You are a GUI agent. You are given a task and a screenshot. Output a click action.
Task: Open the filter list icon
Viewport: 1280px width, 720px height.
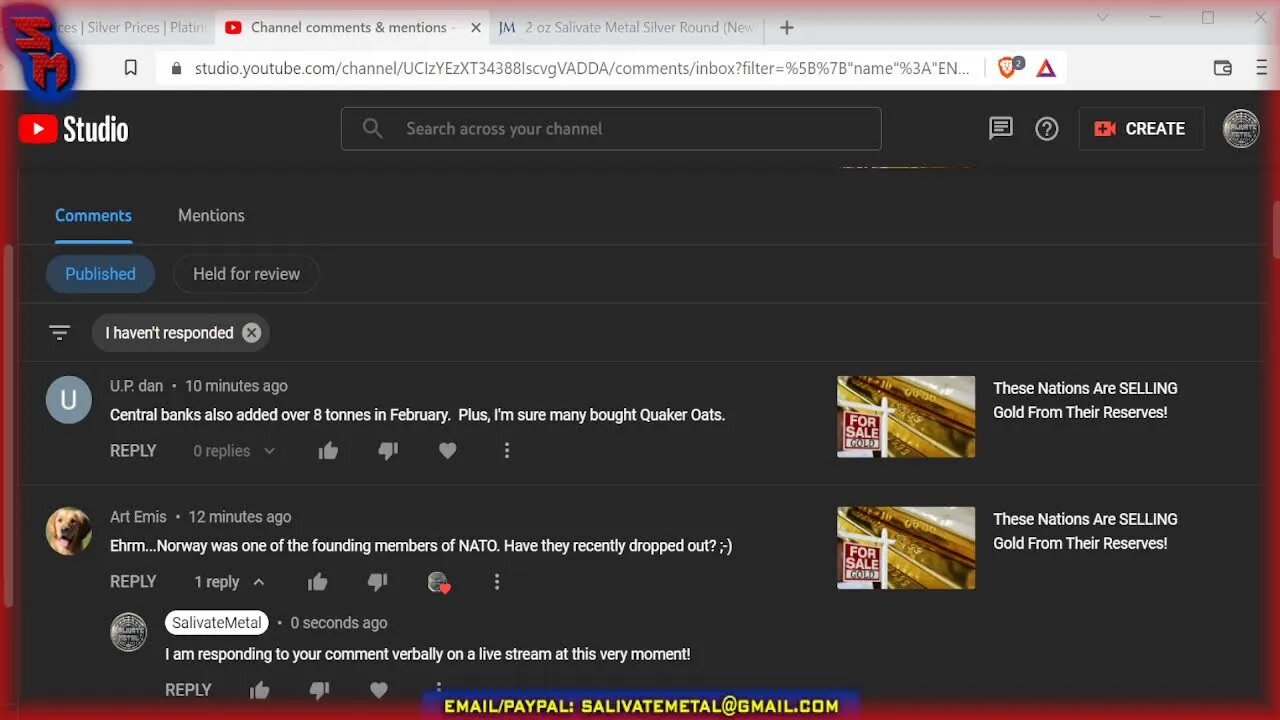(60, 332)
